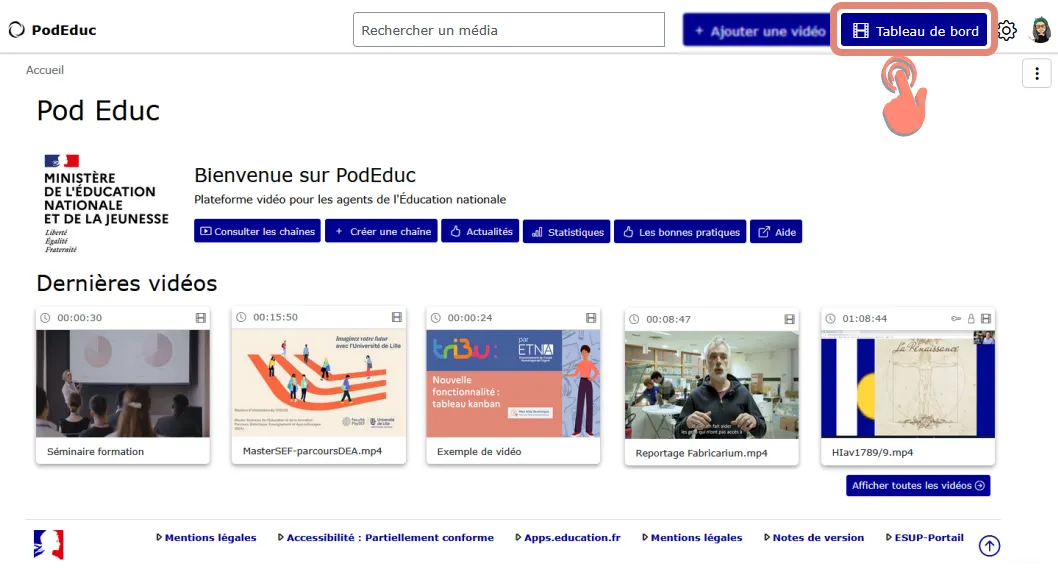Open the Actualités button
Viewport: 1058px width, 570px height.
tap(480, 231)
